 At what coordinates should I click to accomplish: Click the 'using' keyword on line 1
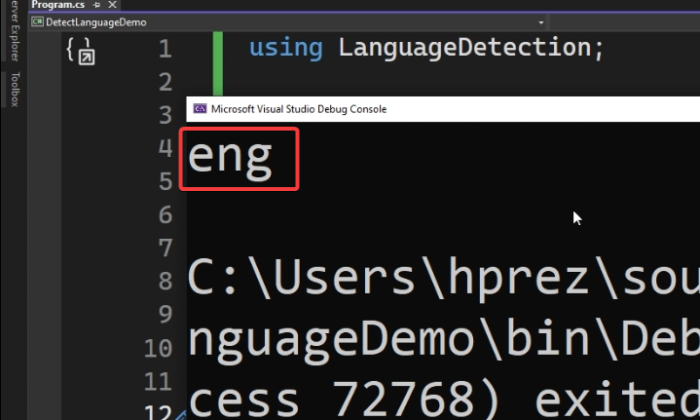[286, 48]
